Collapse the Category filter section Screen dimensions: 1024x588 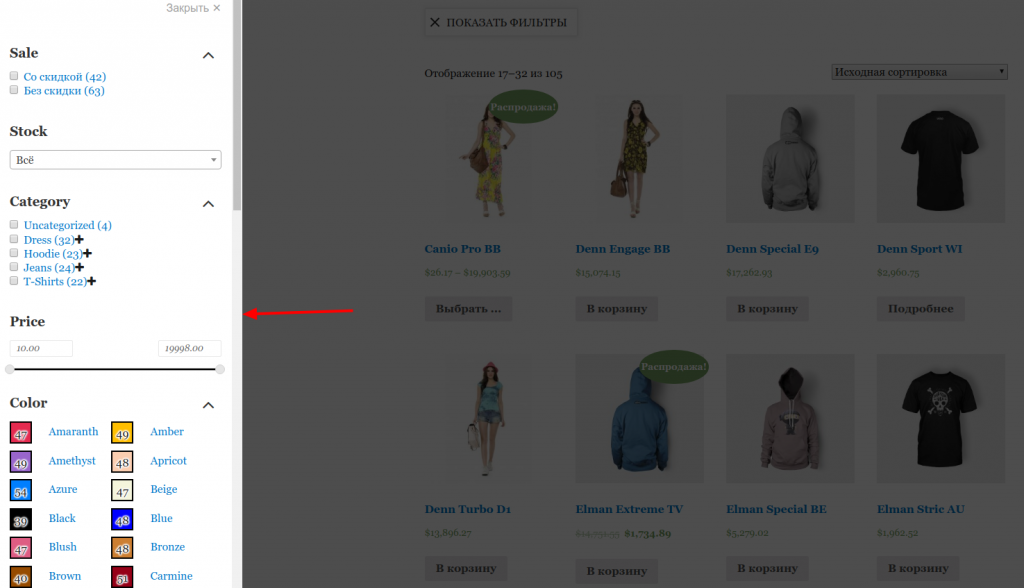click(x=208, y=204)
